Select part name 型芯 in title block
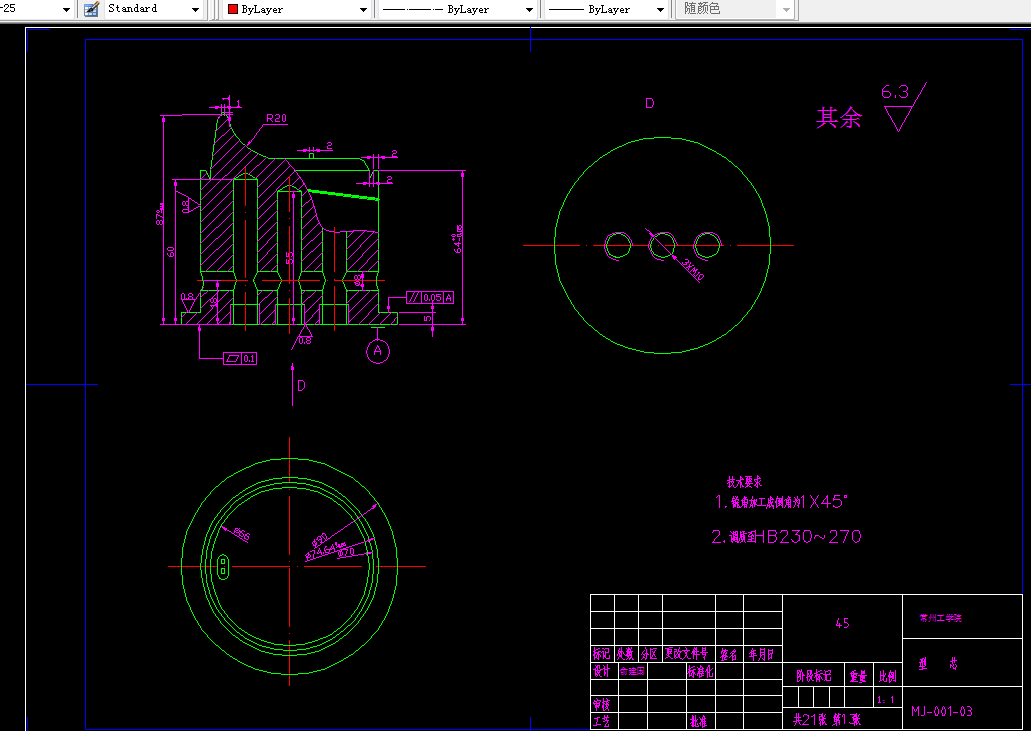Image resolution: width=1031 pixels, height=731 pixels. [939, 665]
